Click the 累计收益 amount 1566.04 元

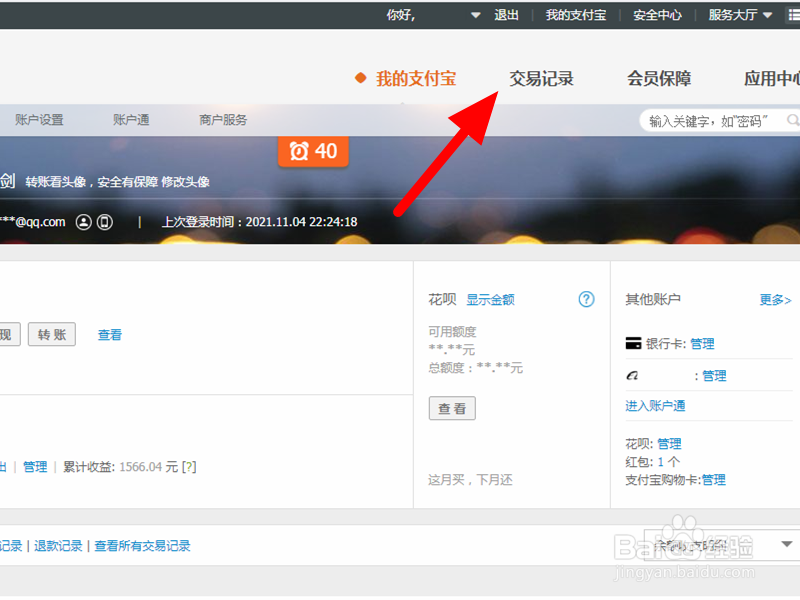(x=148, y=466)
